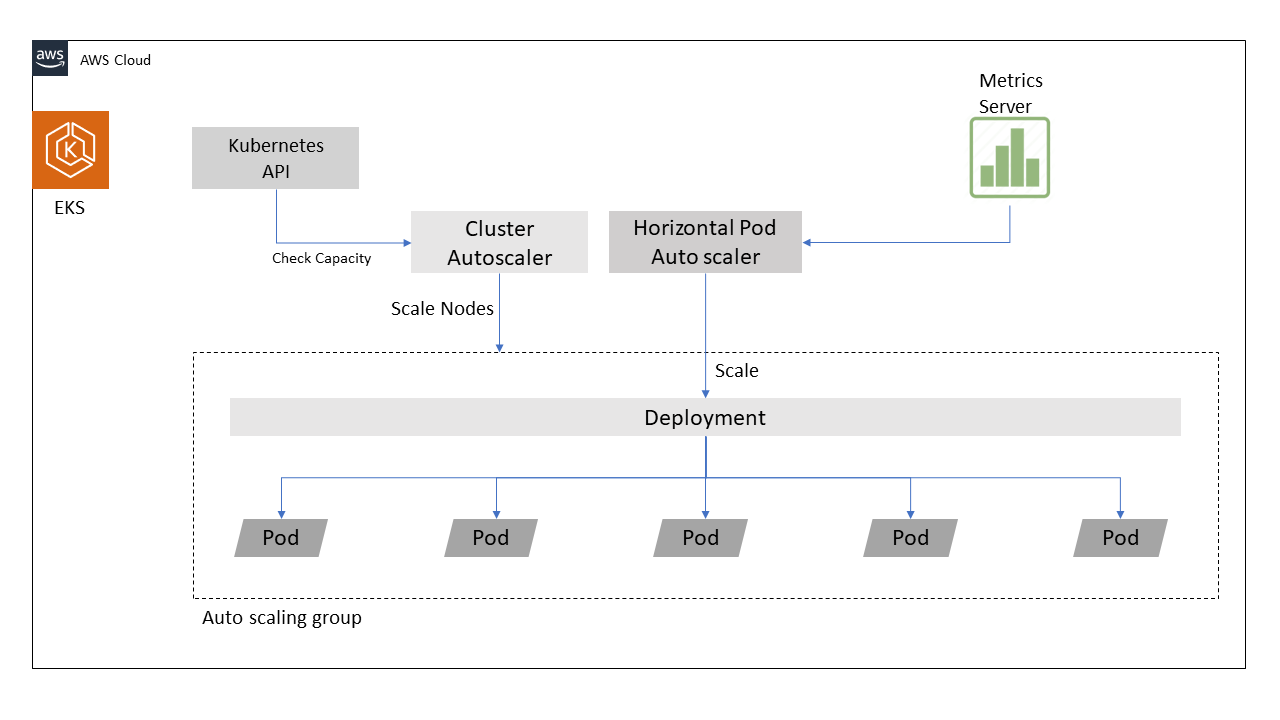Screen dimensions: 1280x720
Task: Toggle the Horizontal Pod Auto scaler box
Action: click(705, 241)
